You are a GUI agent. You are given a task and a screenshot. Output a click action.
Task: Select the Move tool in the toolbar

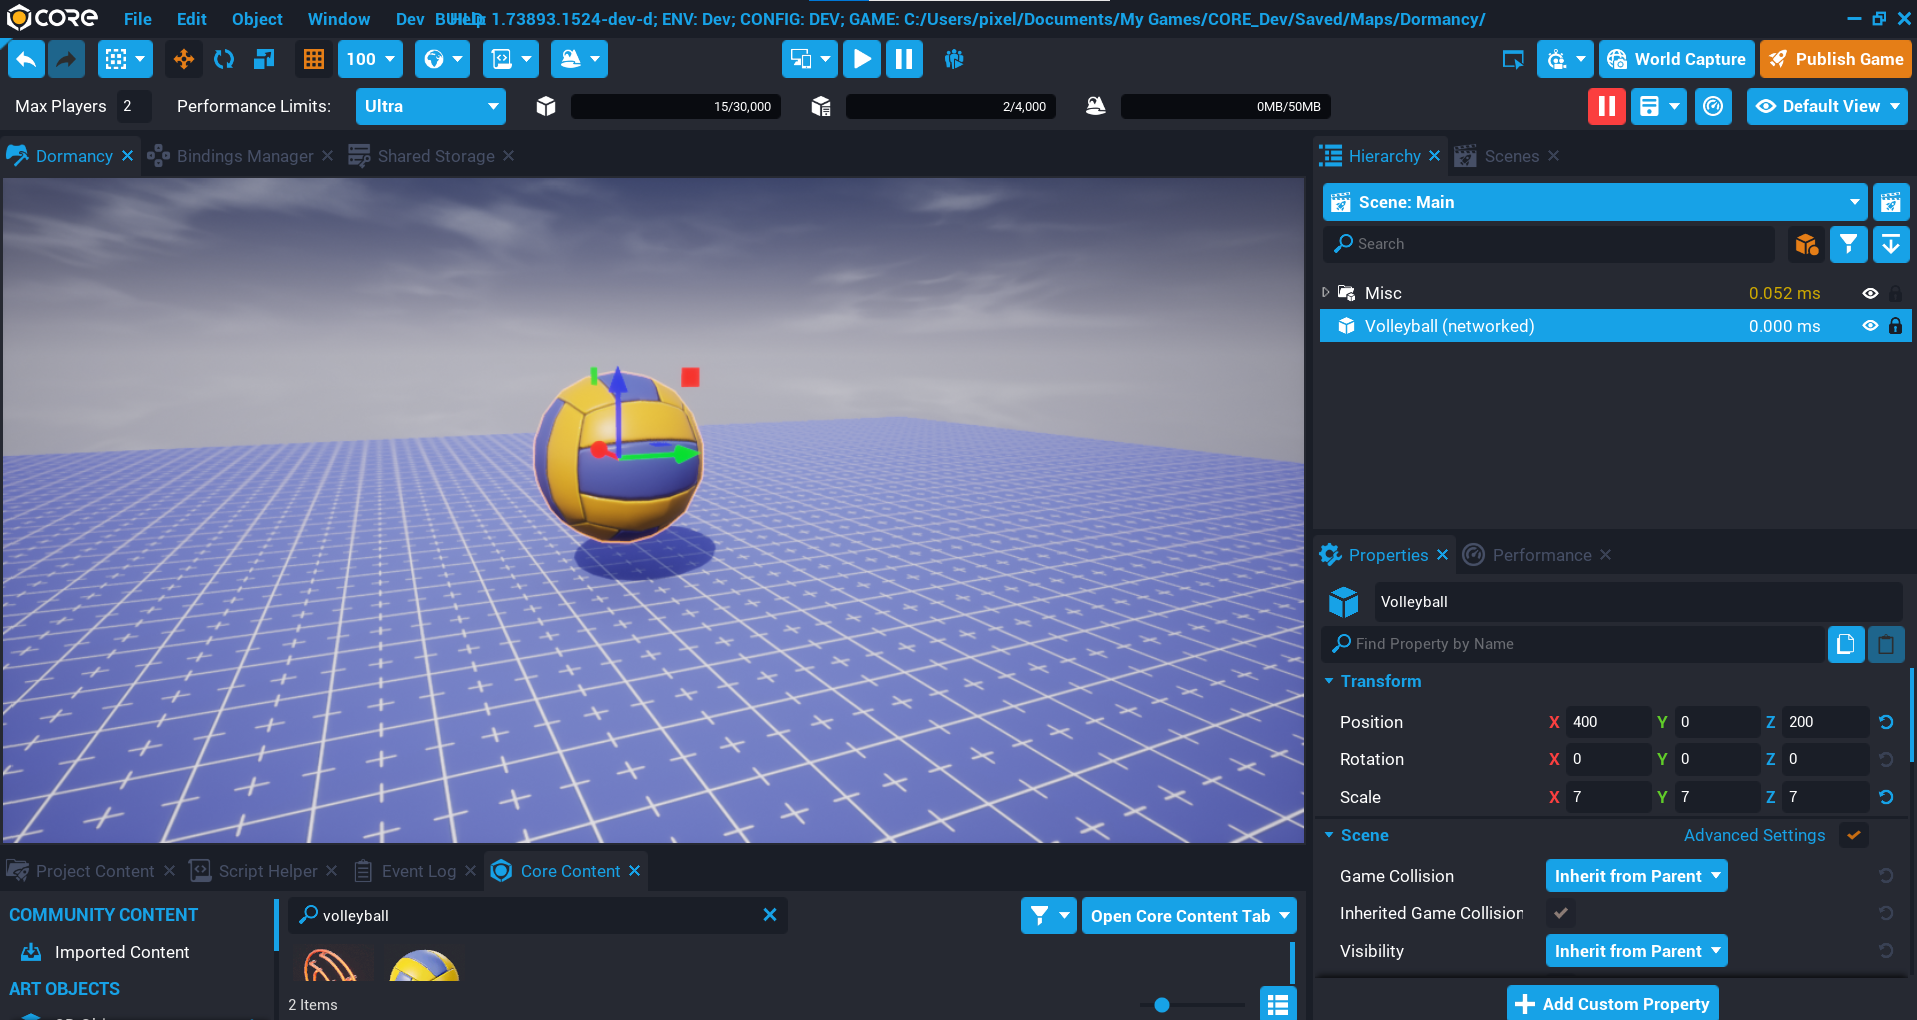pos(184,59)
